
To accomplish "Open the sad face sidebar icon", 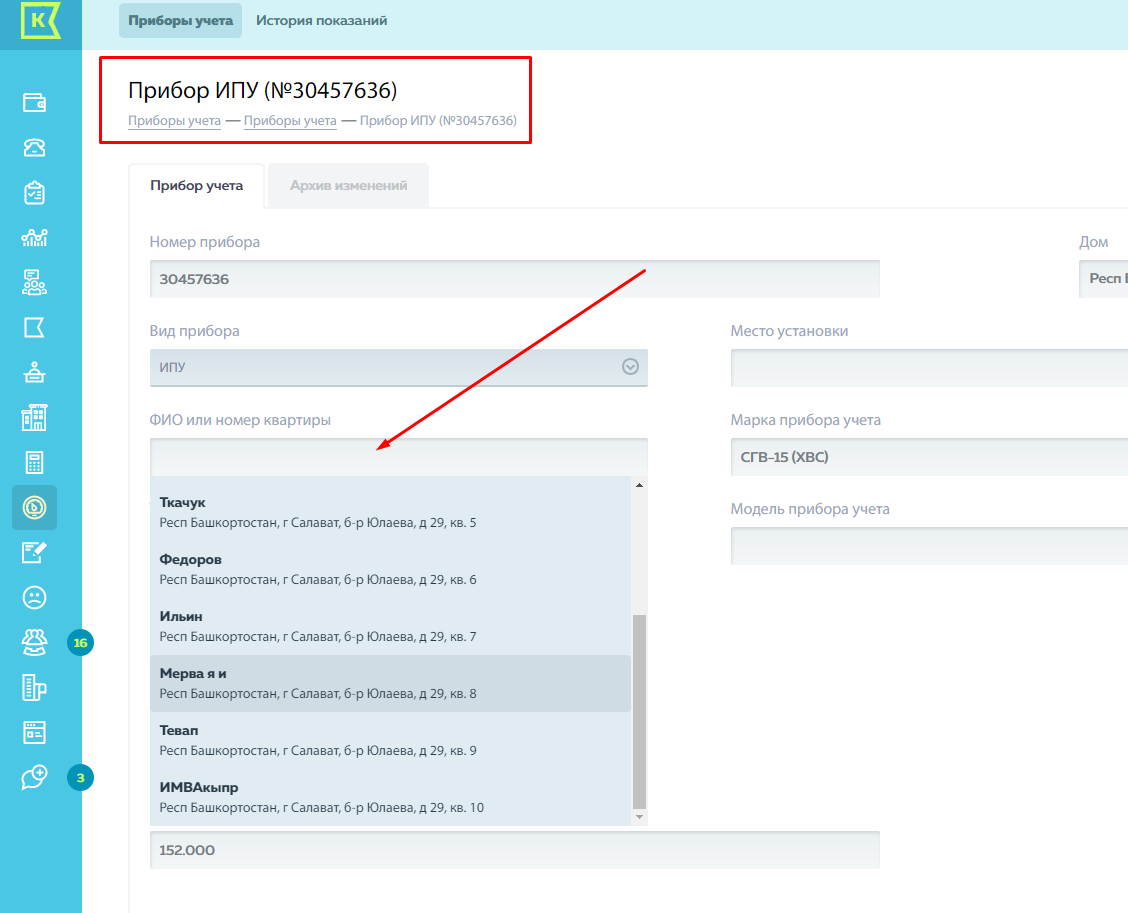I will pyautogui.click(x=35, y=597).
